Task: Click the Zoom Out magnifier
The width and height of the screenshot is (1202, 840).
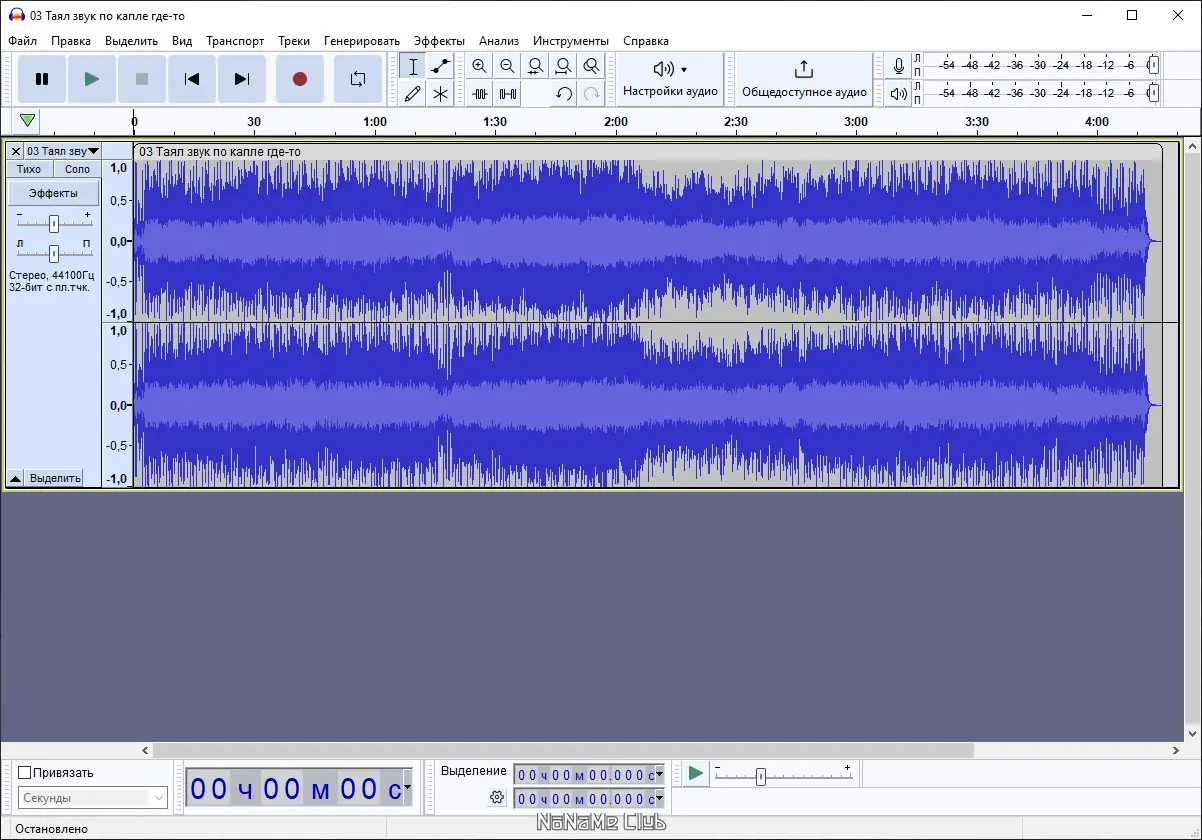Action: click(x=508, y=67)
